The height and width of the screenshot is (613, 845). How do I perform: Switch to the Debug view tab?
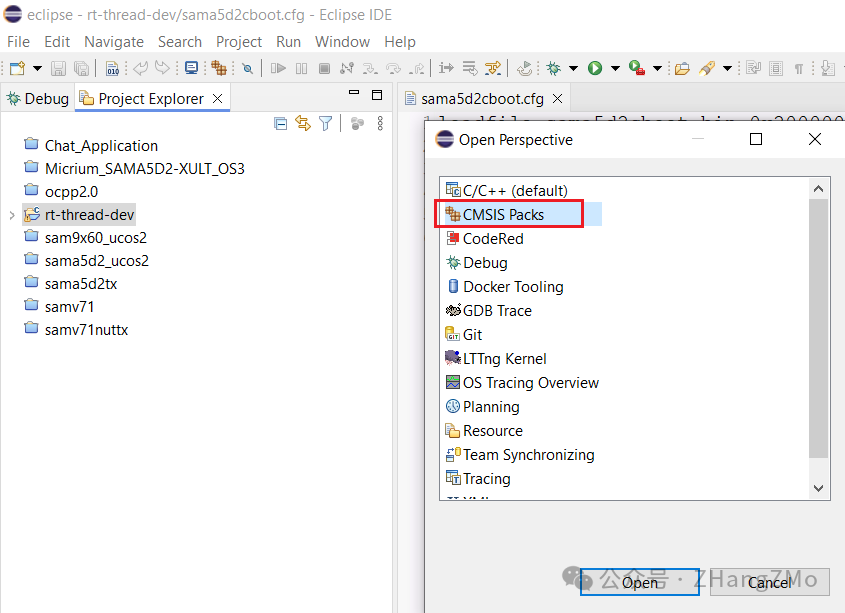(38, 99)
